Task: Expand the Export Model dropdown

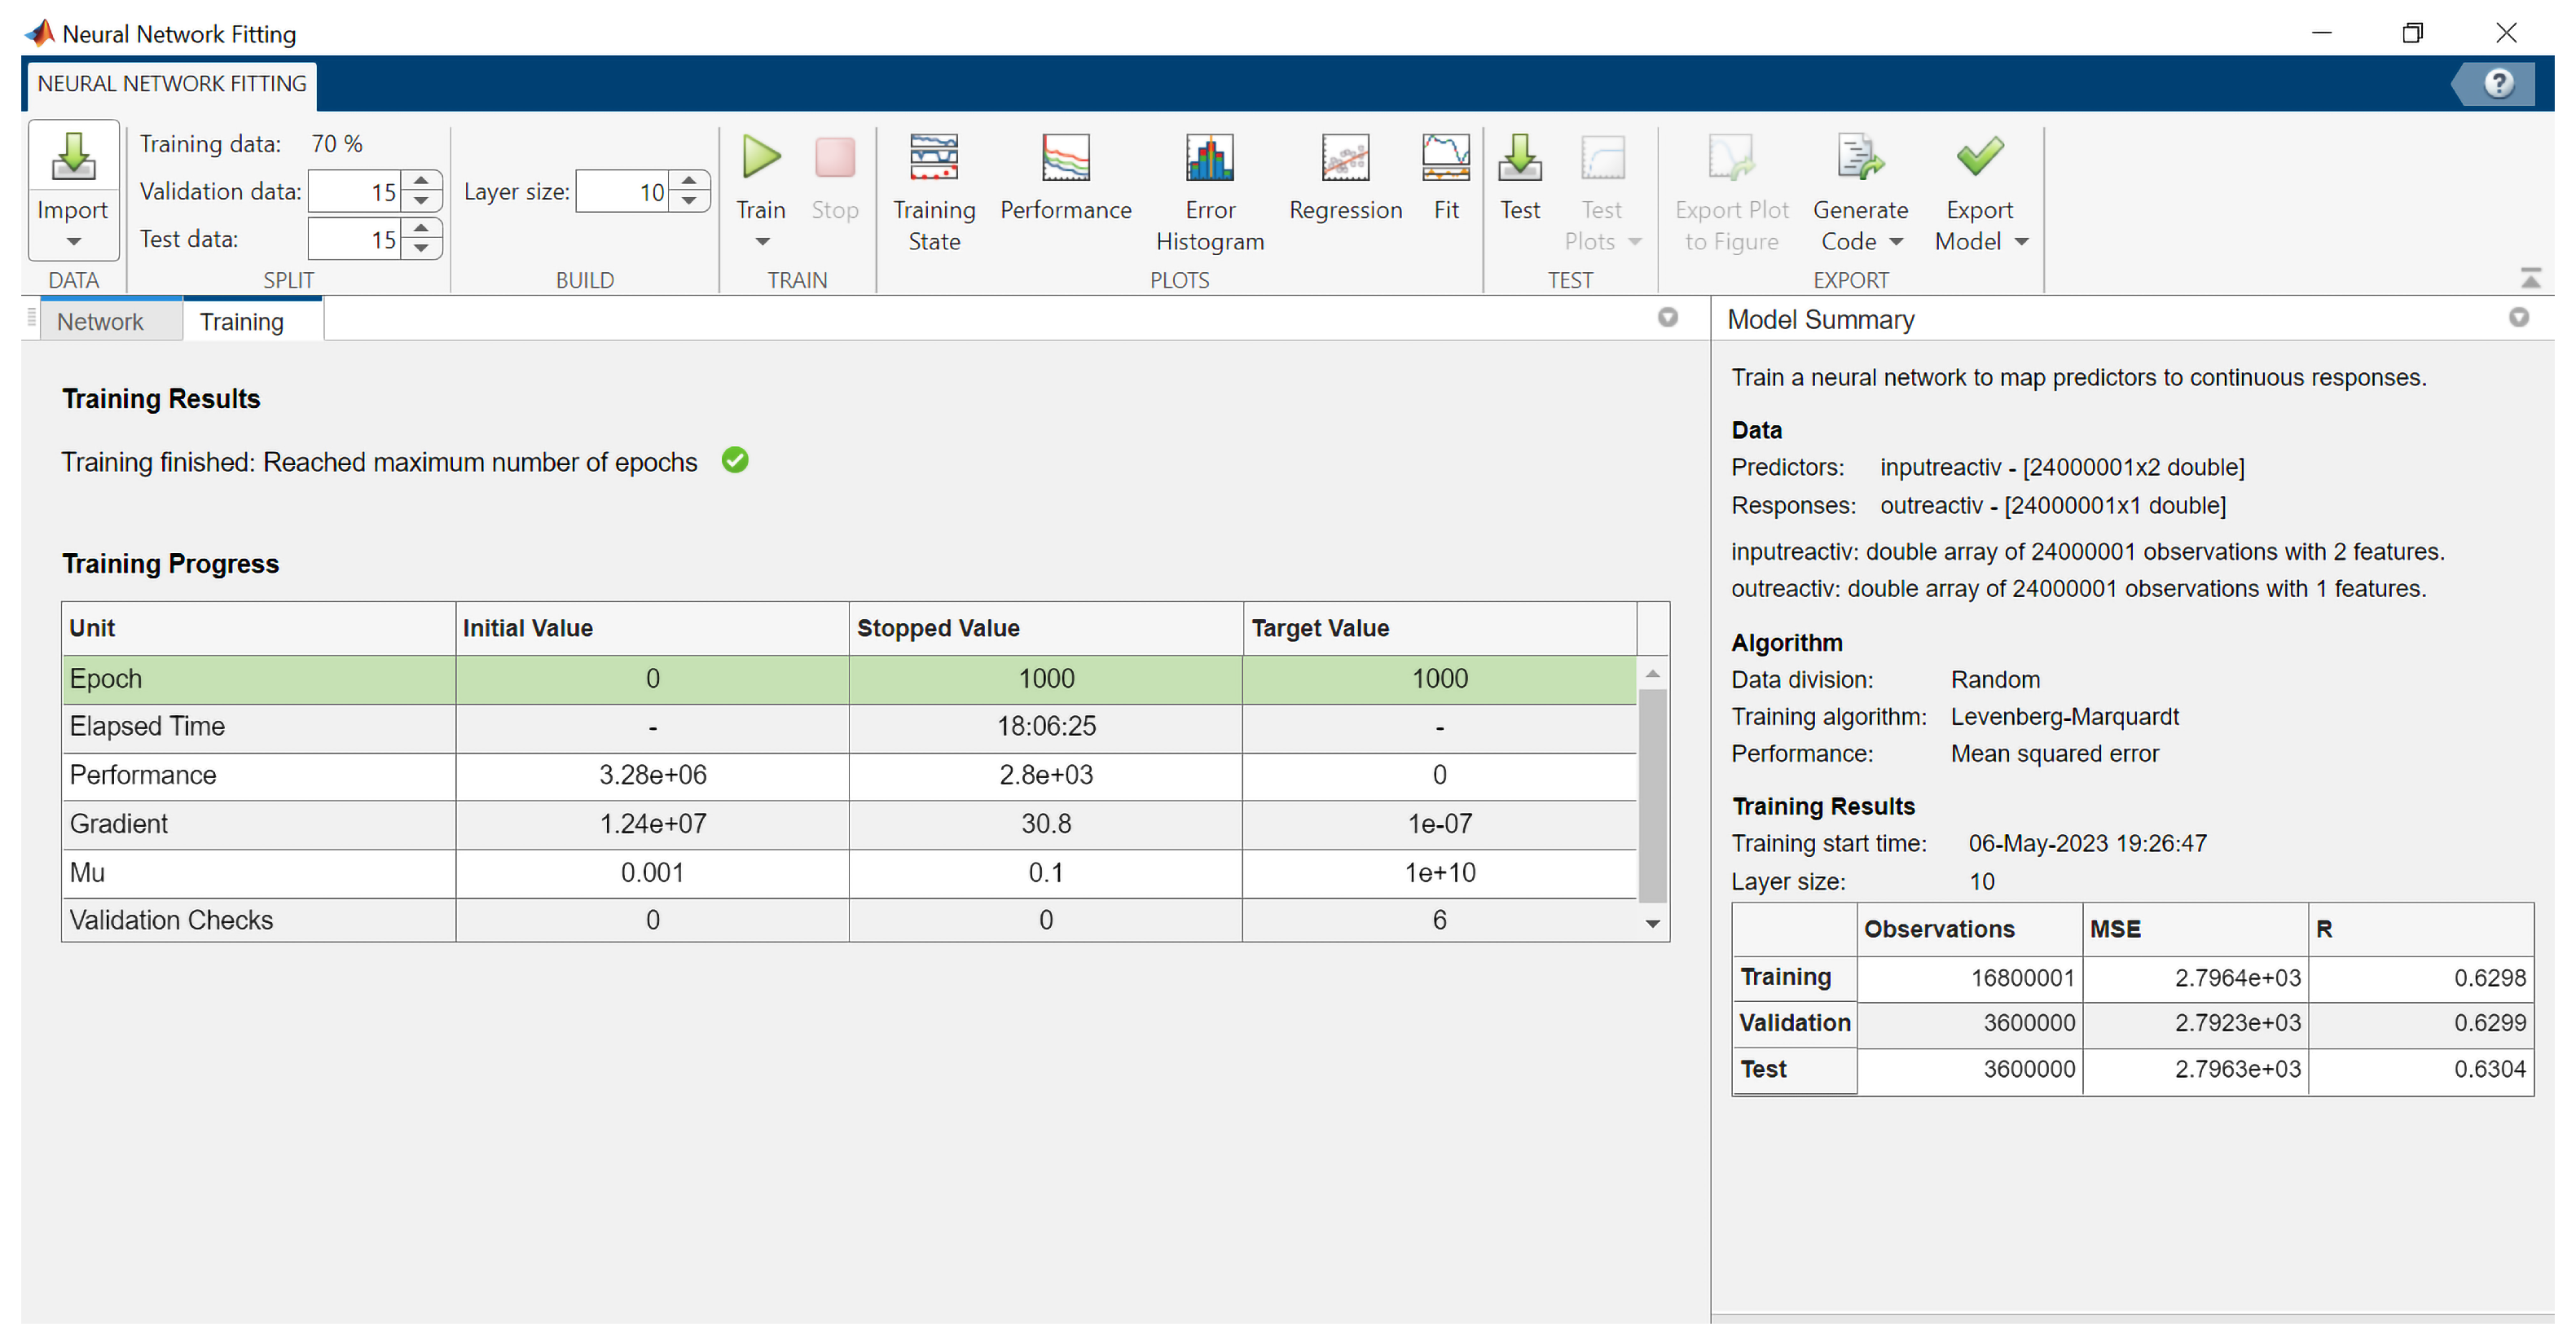Action: (x=2021, y=242)
